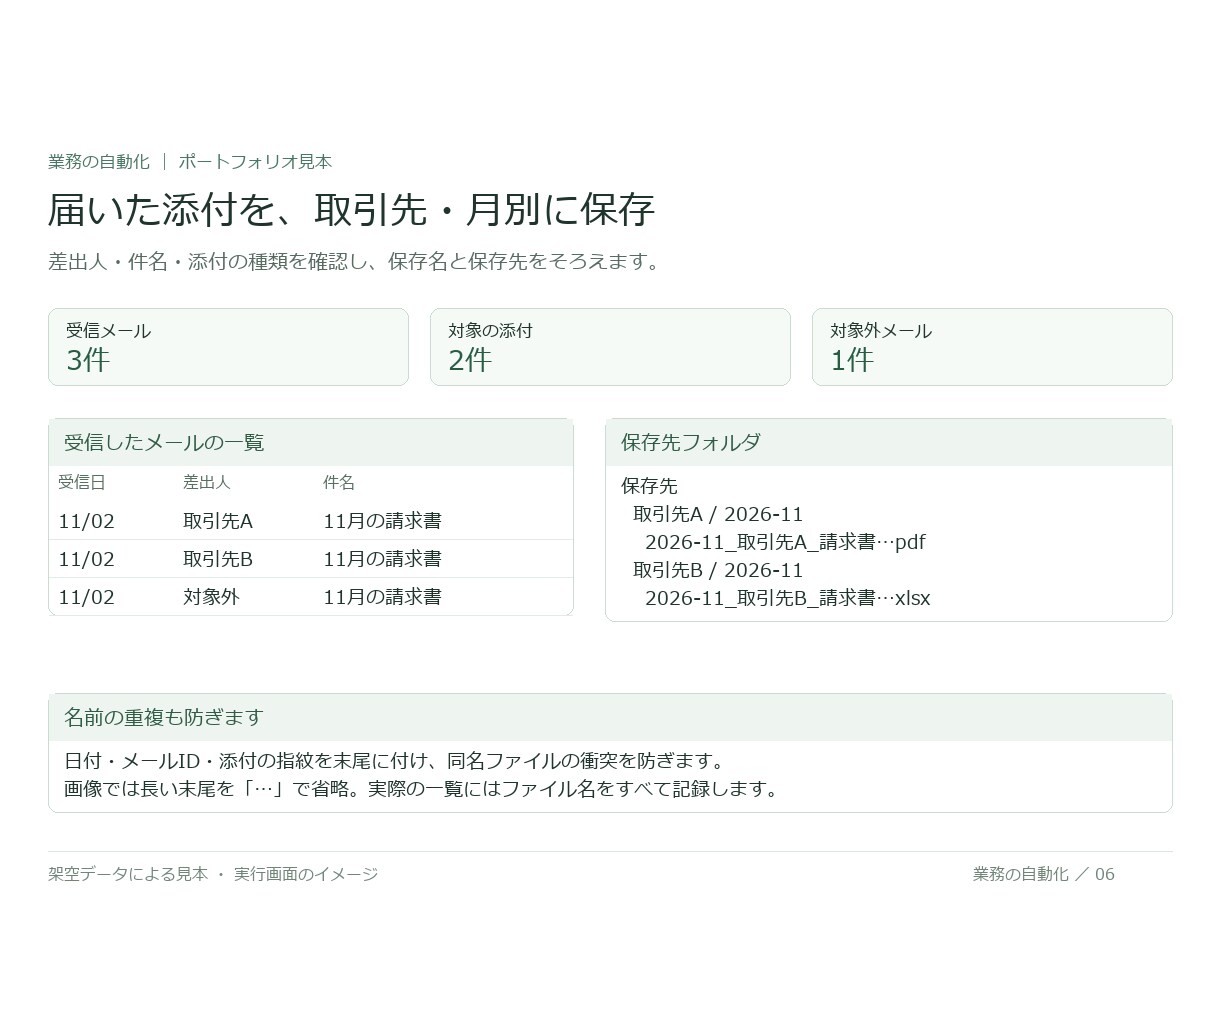Click the 名前の重複も防ぎます panel header

coord(610,717)
